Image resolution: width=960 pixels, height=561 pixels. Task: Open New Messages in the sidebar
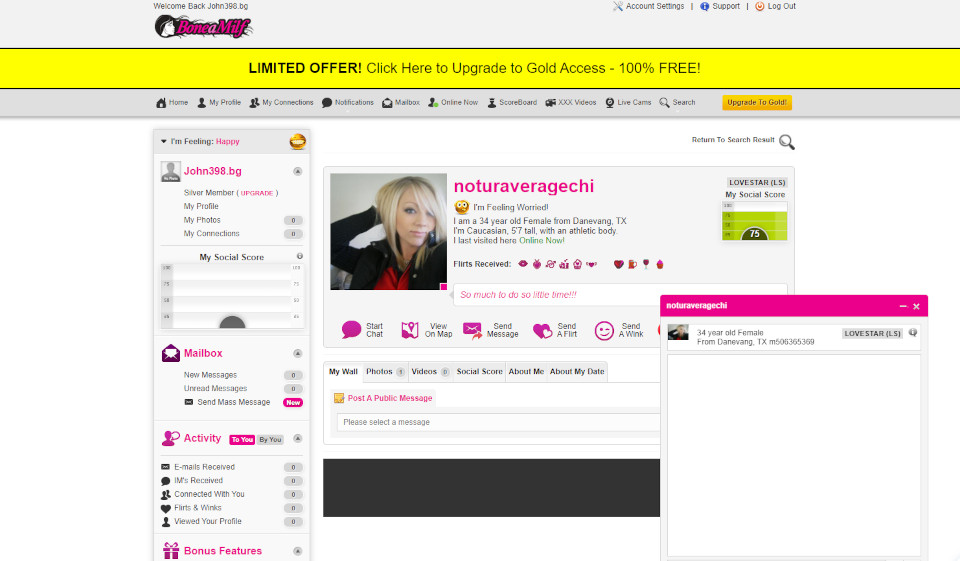[210, 375]
